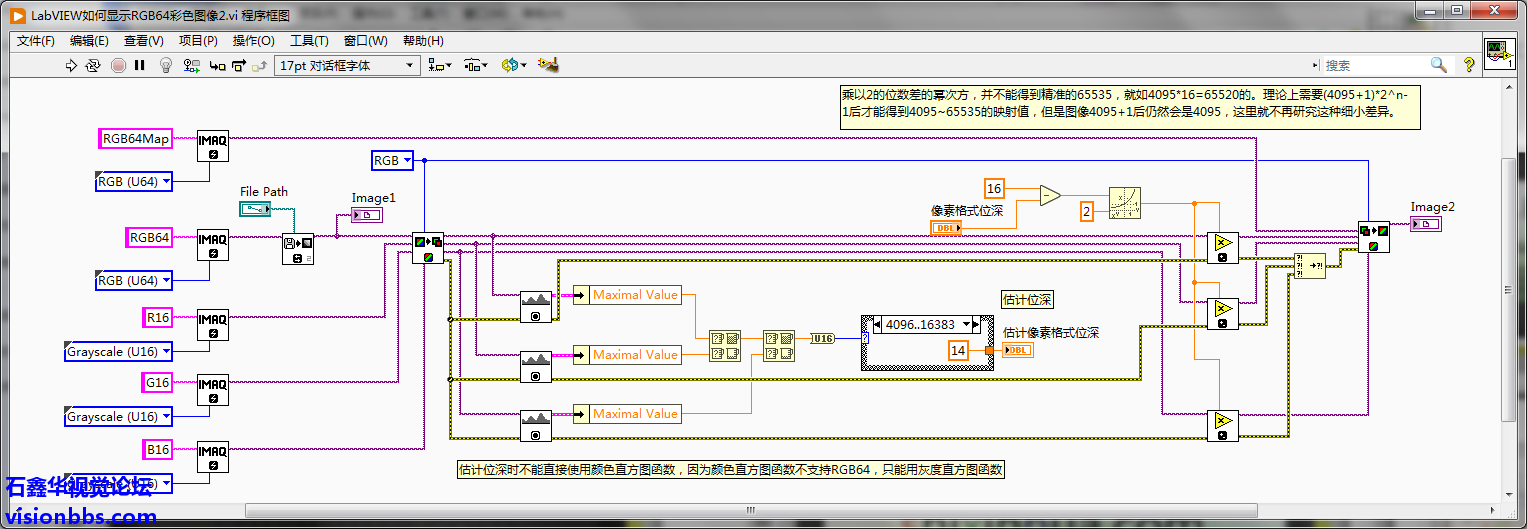Click the Clean Up Diagram icon

(547, 66)
